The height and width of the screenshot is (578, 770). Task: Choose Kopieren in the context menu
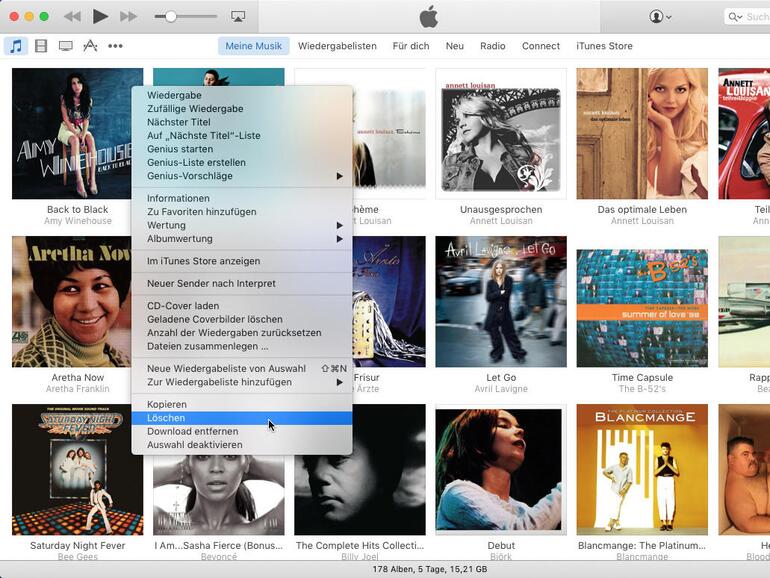point(242,405)
